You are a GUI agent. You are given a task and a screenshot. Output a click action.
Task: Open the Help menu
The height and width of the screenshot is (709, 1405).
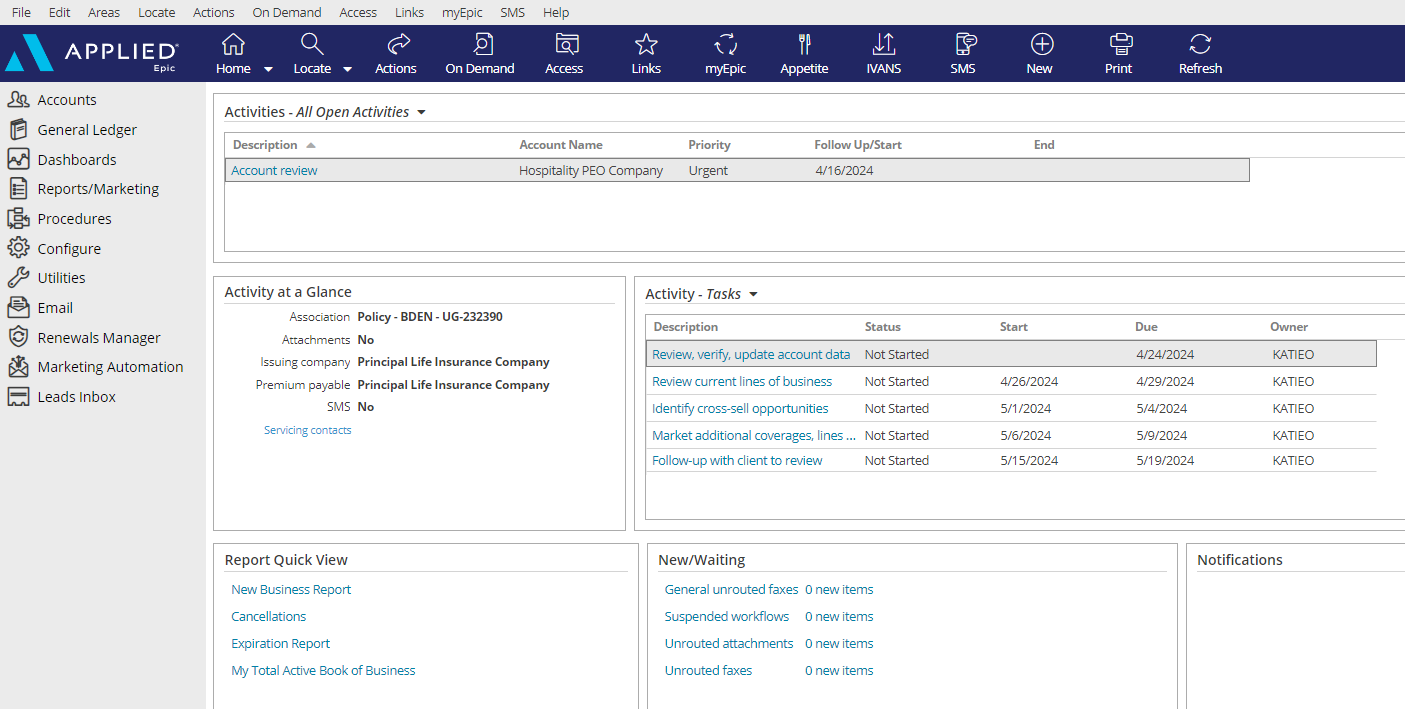point(556,12)
